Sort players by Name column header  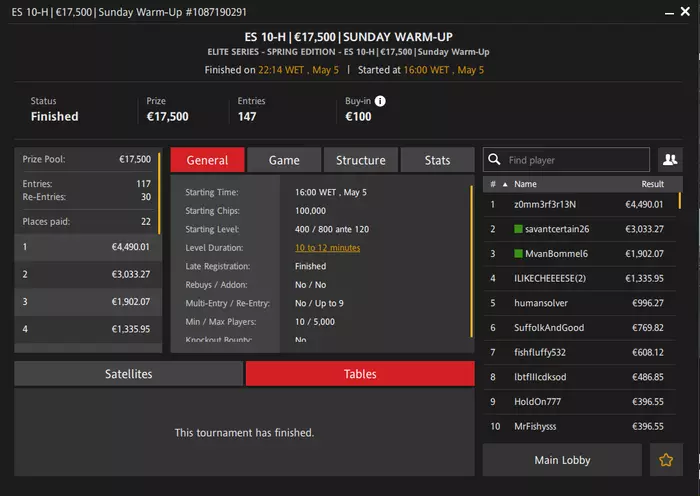click(x=525, y=184)
